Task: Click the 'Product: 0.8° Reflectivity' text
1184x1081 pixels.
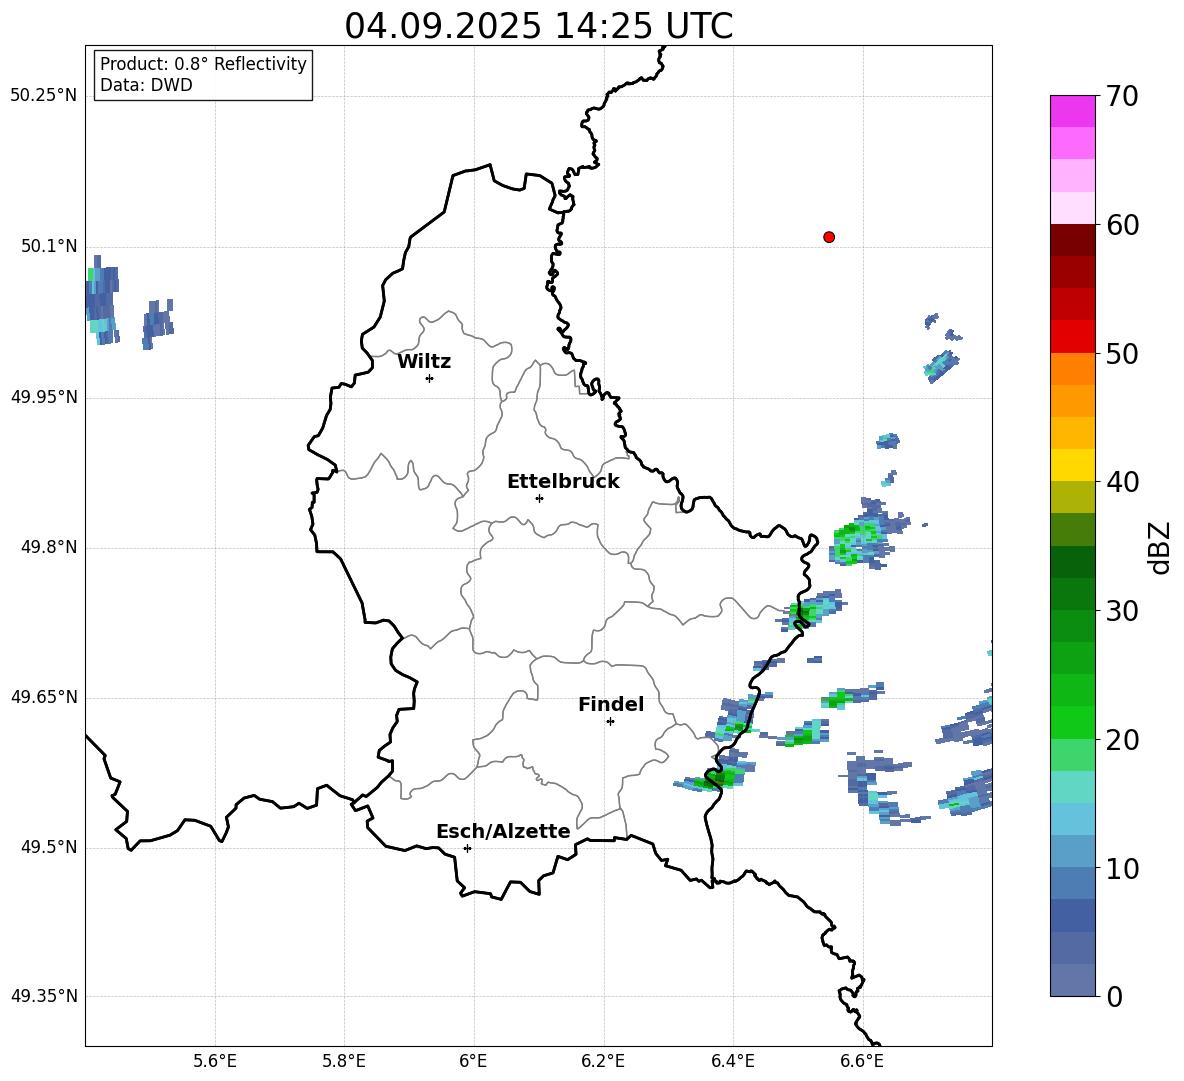Action: (203, 63)
